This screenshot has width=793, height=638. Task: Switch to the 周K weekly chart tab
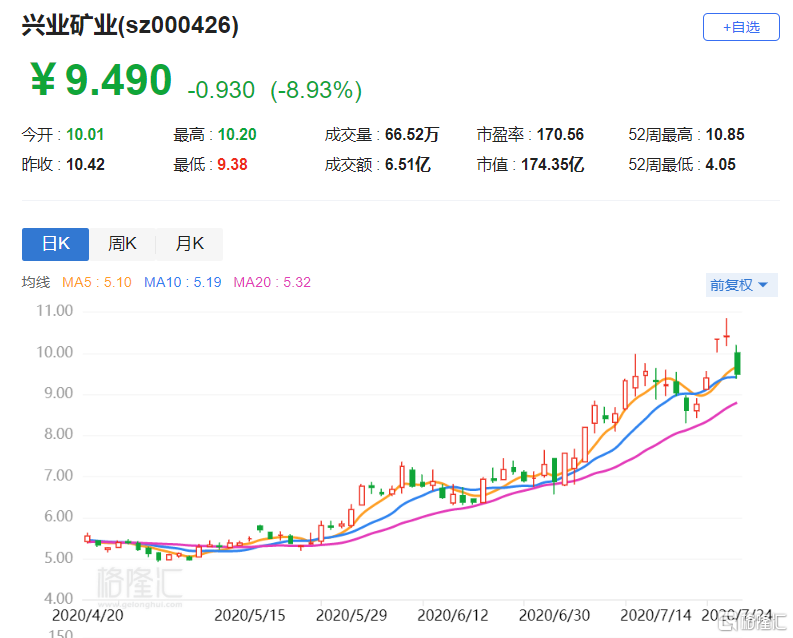(122, 244)
